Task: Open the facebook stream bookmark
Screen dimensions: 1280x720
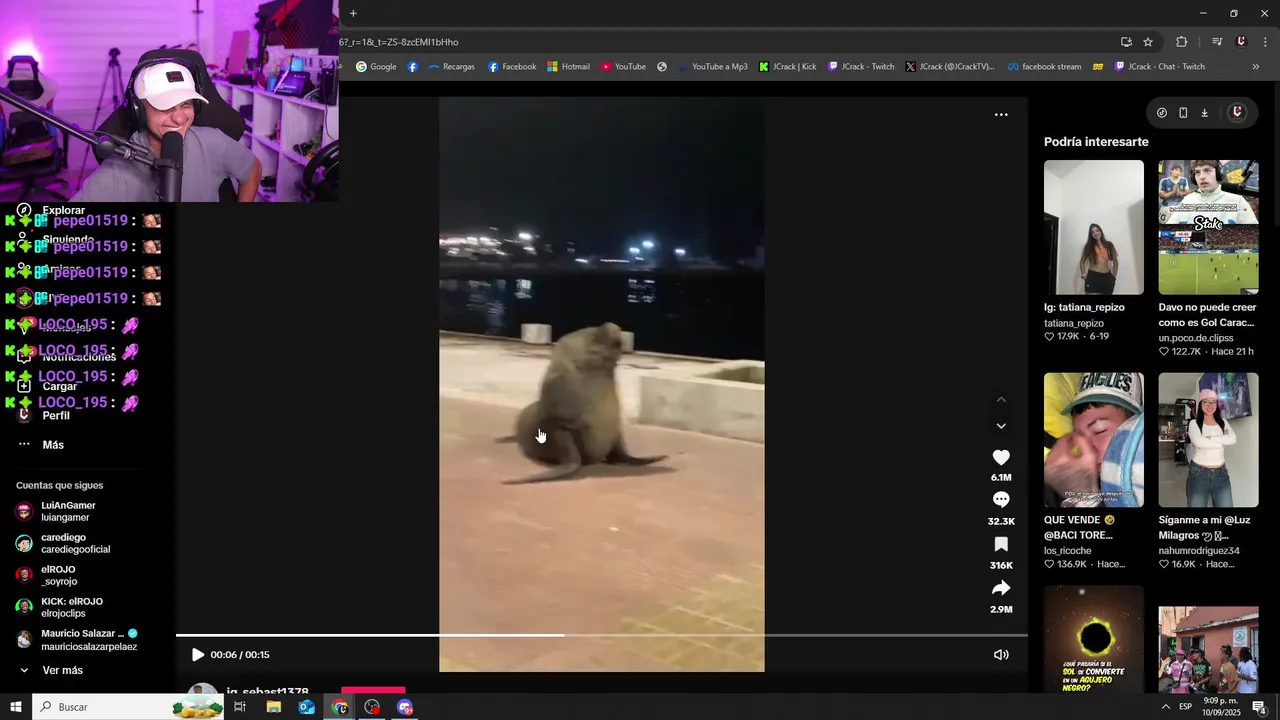Action: click(1044, 67)
